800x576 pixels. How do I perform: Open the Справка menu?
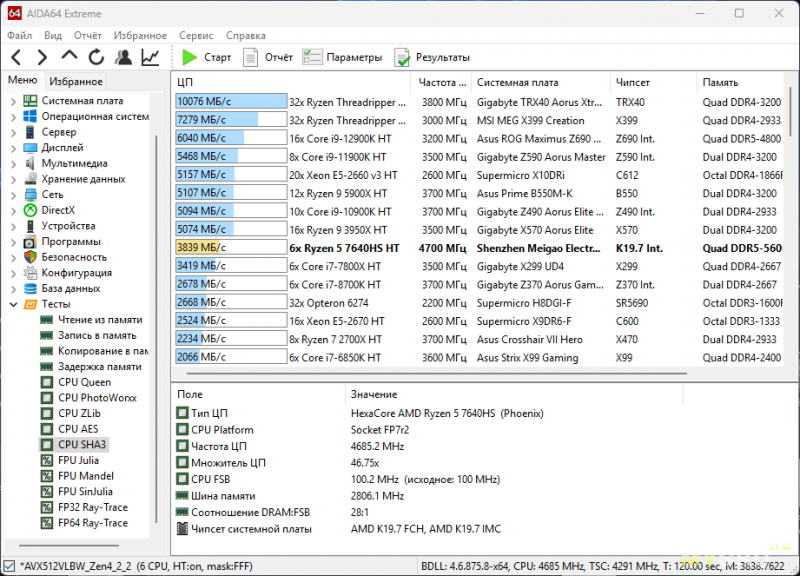[x=245, y=35]
